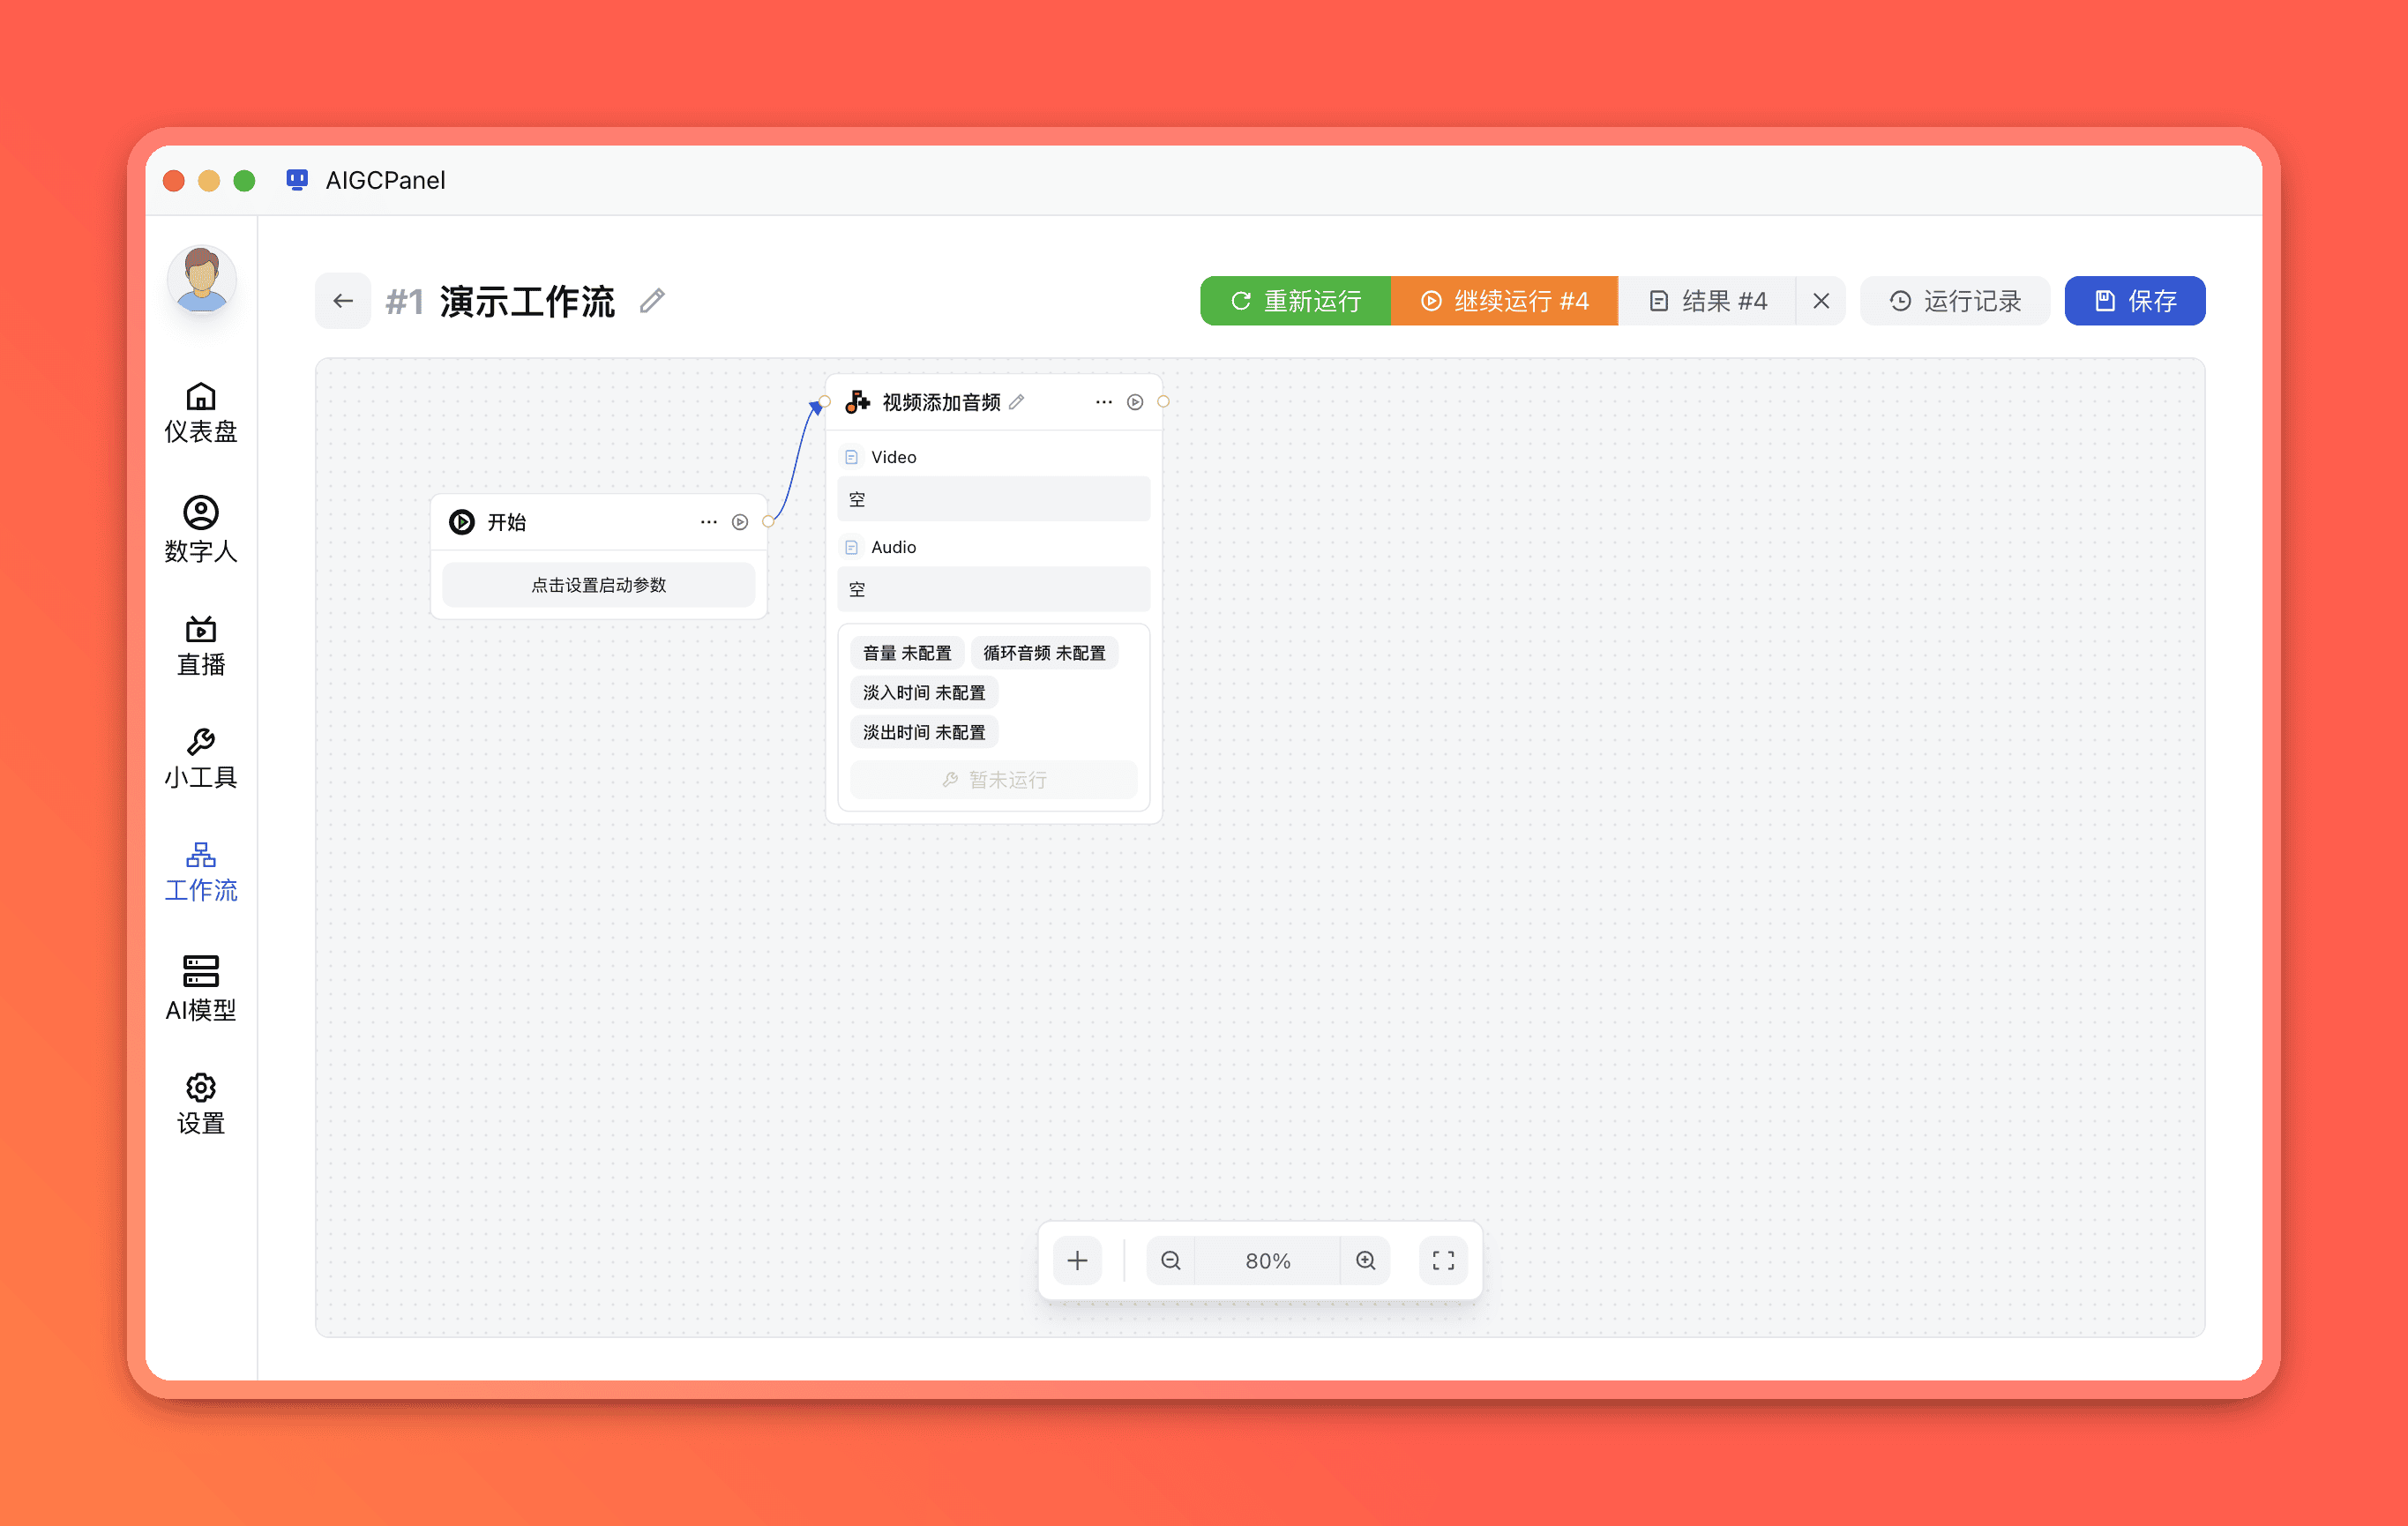Select the 工作流 workflow sidebar item
Image resolution: width=2408 pixels, height=1526 pixels.
[201, 873]
